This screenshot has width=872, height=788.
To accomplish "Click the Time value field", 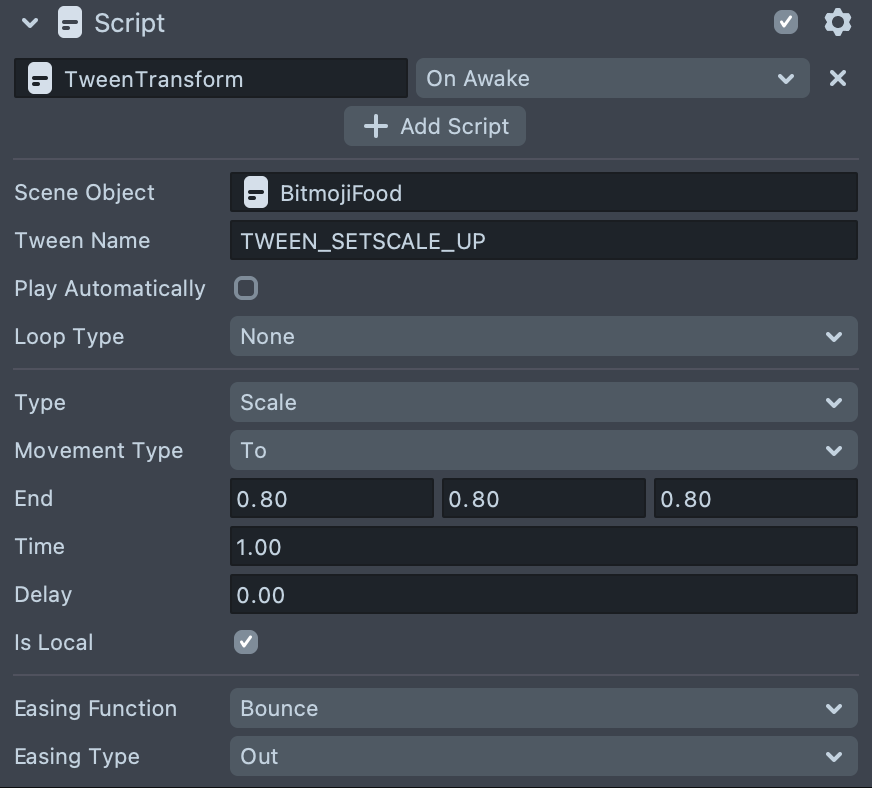I will tap(543, 546).
